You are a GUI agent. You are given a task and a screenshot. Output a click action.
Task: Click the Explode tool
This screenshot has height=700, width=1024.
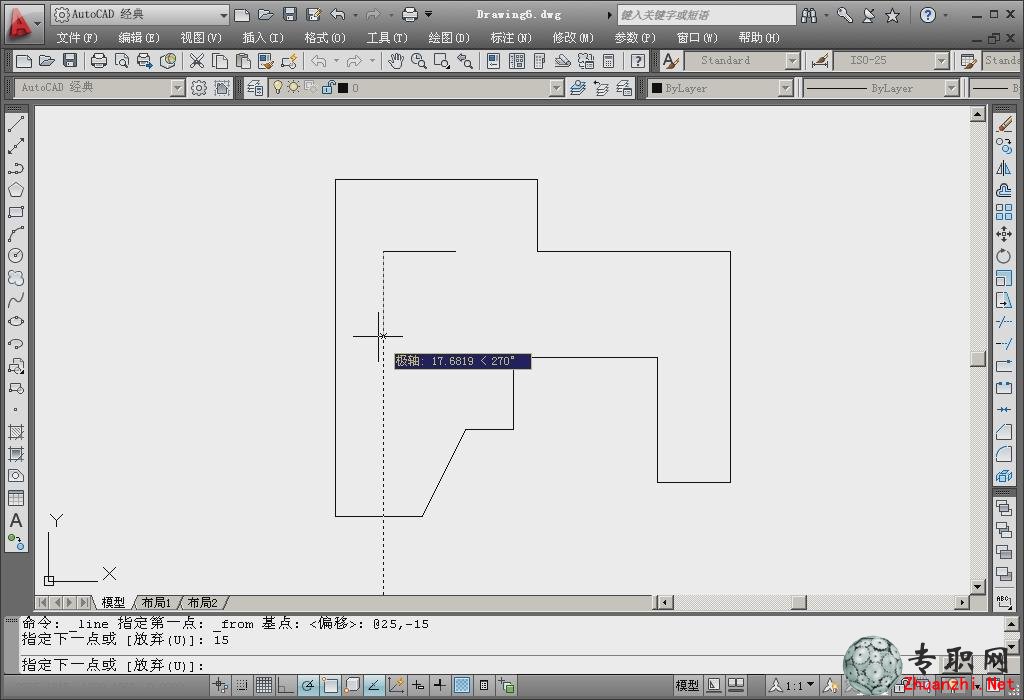pos(1004,476)
